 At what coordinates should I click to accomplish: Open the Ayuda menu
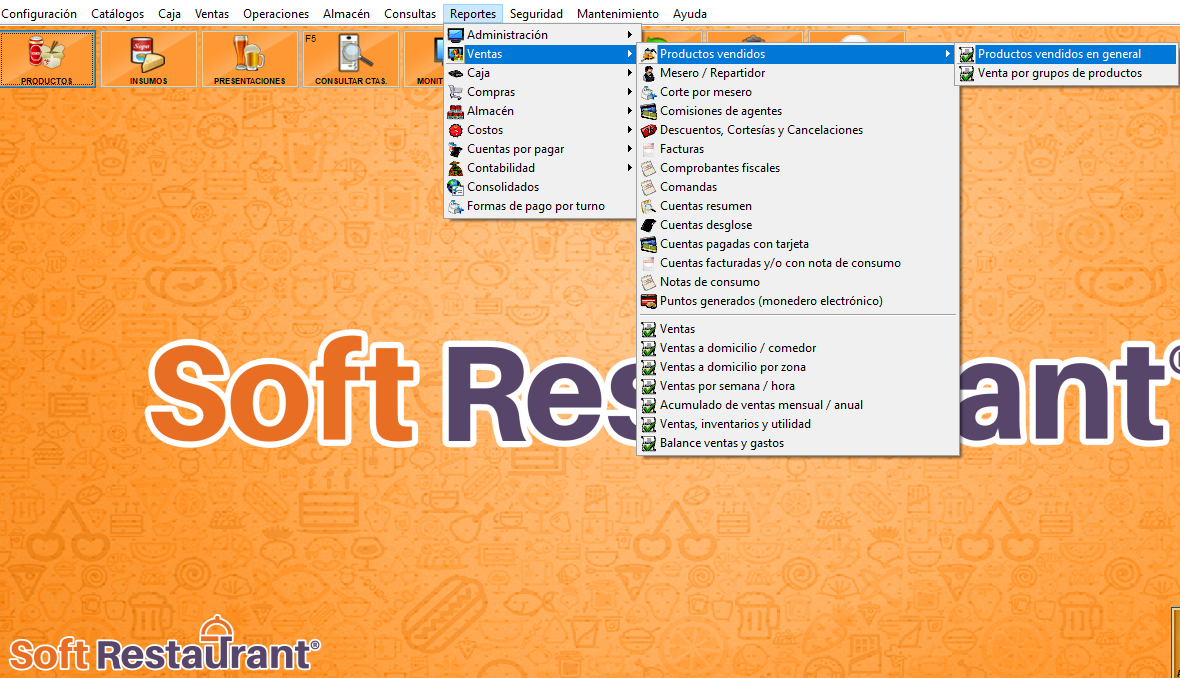(x=689, y=14)
